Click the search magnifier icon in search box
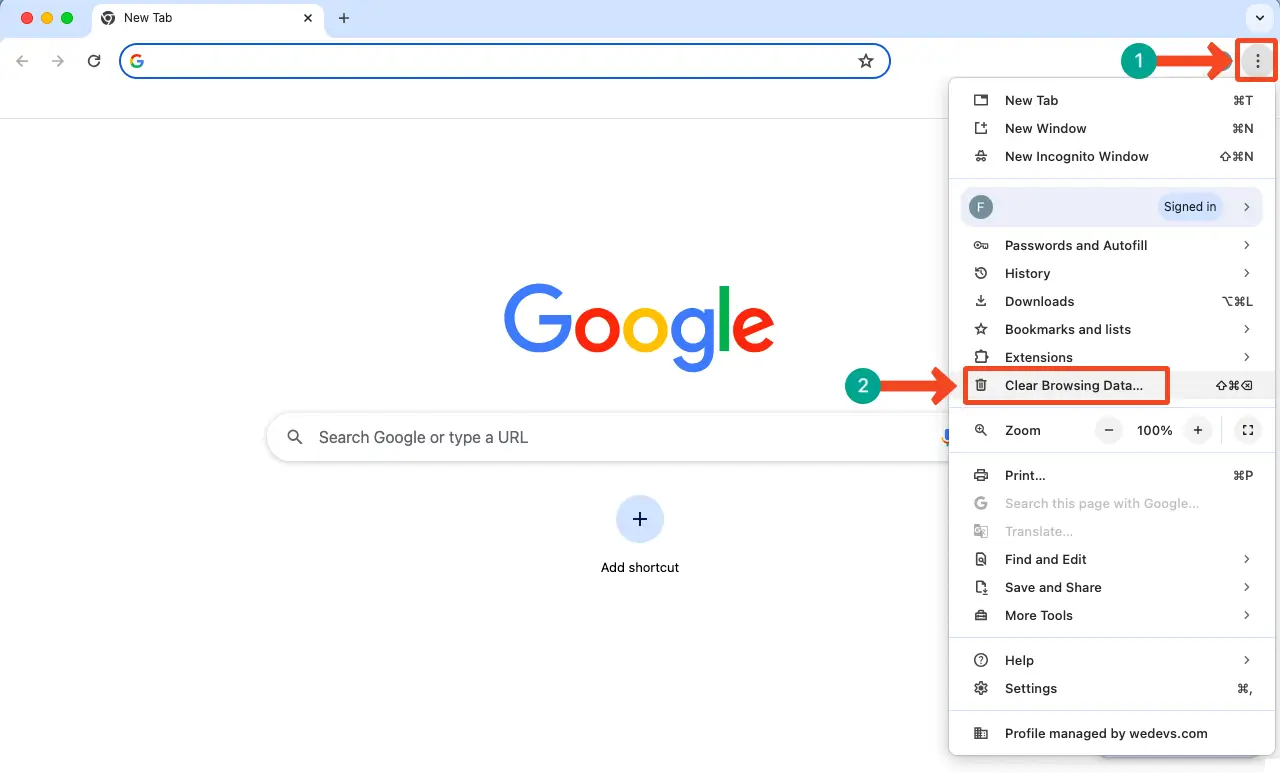Image resolution: width=1280 pixels, height=773 pixels. [295, 437]
